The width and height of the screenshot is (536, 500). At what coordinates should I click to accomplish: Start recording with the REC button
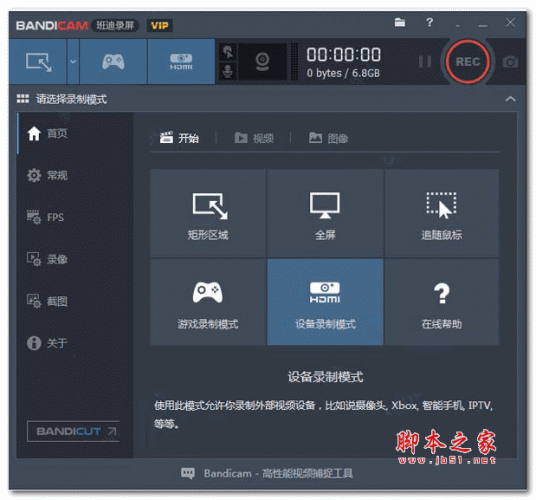pyautogui.click(x=468, y=62)
